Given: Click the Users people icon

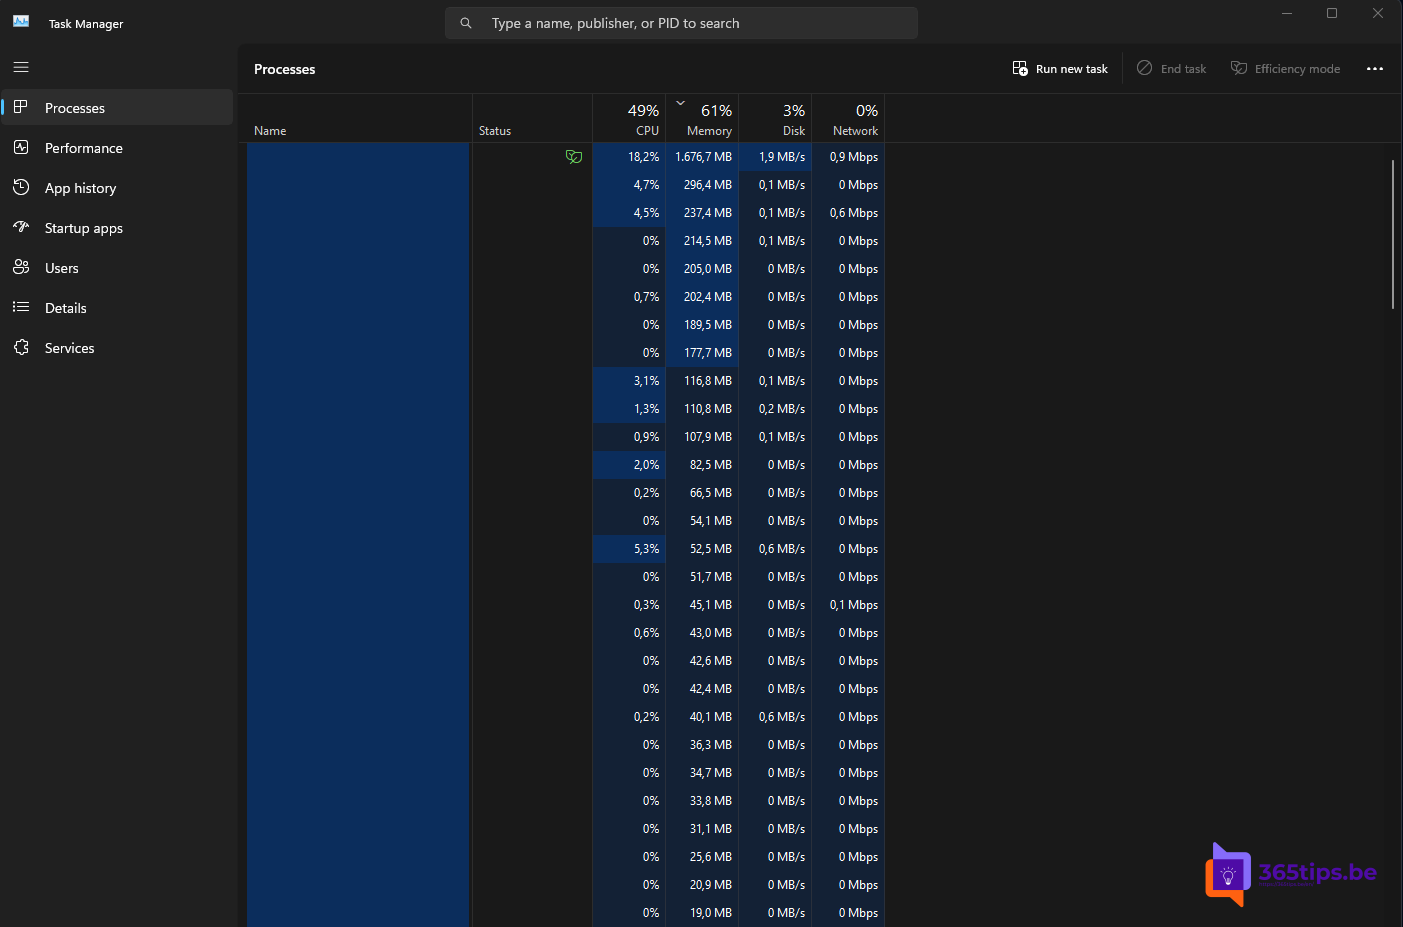Looking at the screenshot, I should [20, 267].
